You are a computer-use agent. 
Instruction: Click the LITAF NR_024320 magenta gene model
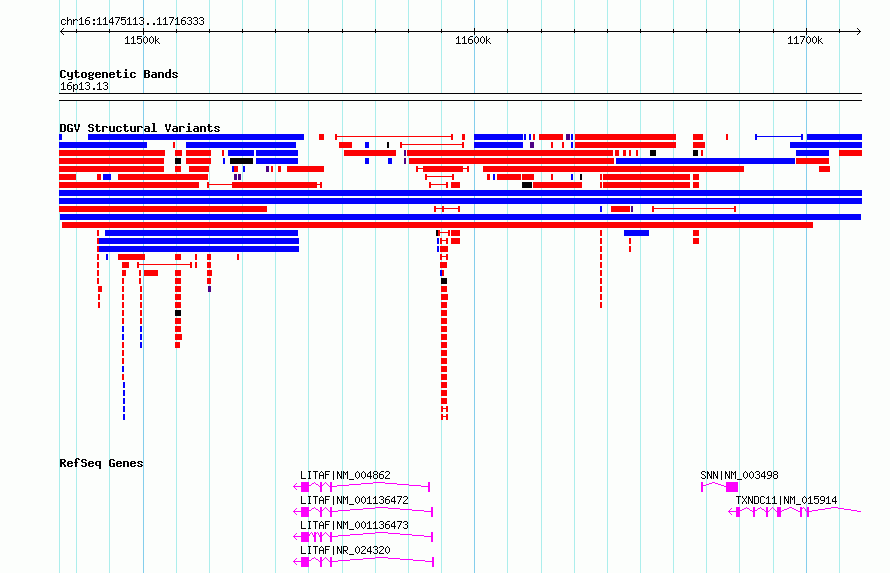363,562
